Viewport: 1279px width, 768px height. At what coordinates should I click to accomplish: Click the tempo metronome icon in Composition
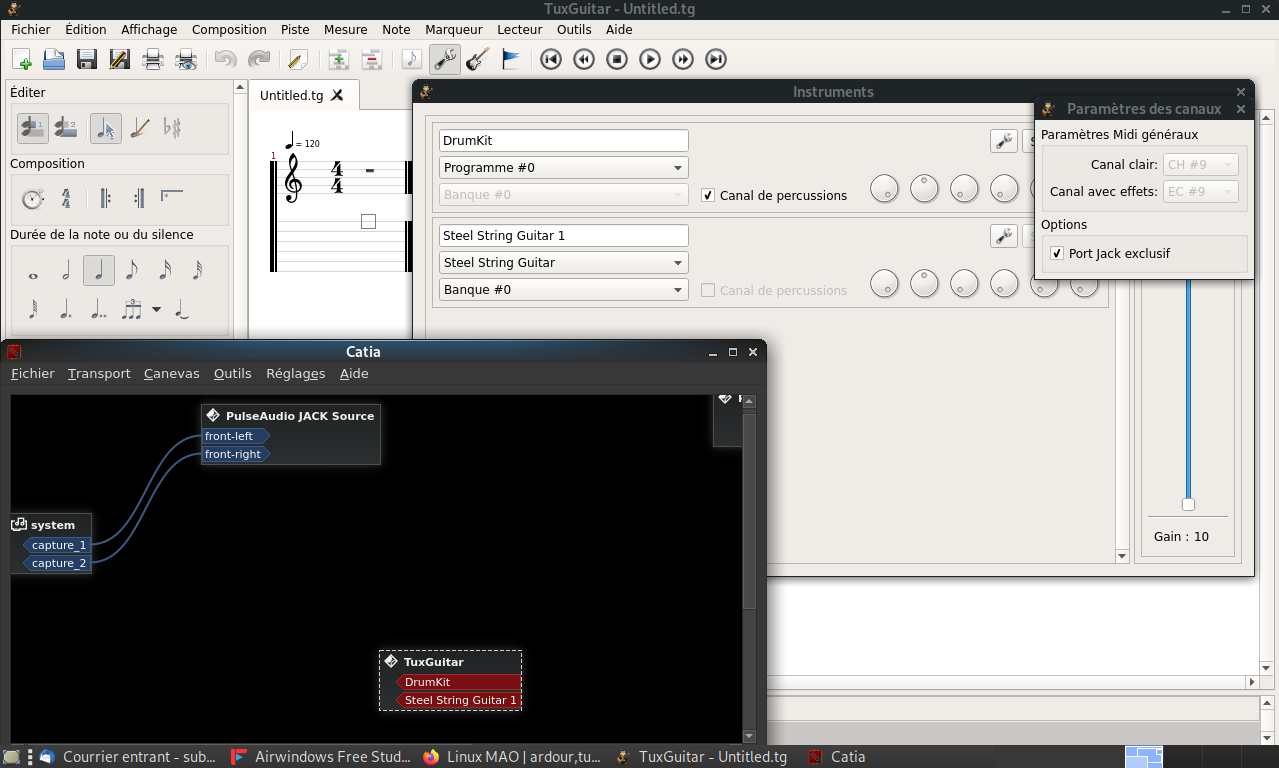(x=33, y=199)
